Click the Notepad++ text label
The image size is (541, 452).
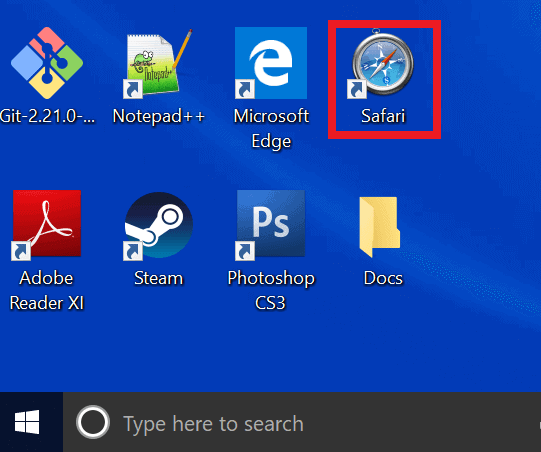point(159,116)
